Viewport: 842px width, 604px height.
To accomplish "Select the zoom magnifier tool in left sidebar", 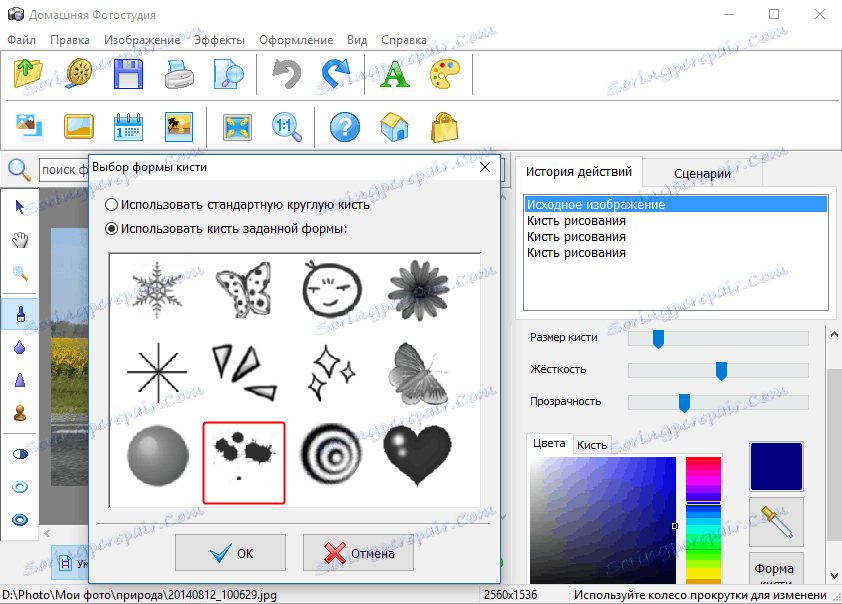I will 20,273.
